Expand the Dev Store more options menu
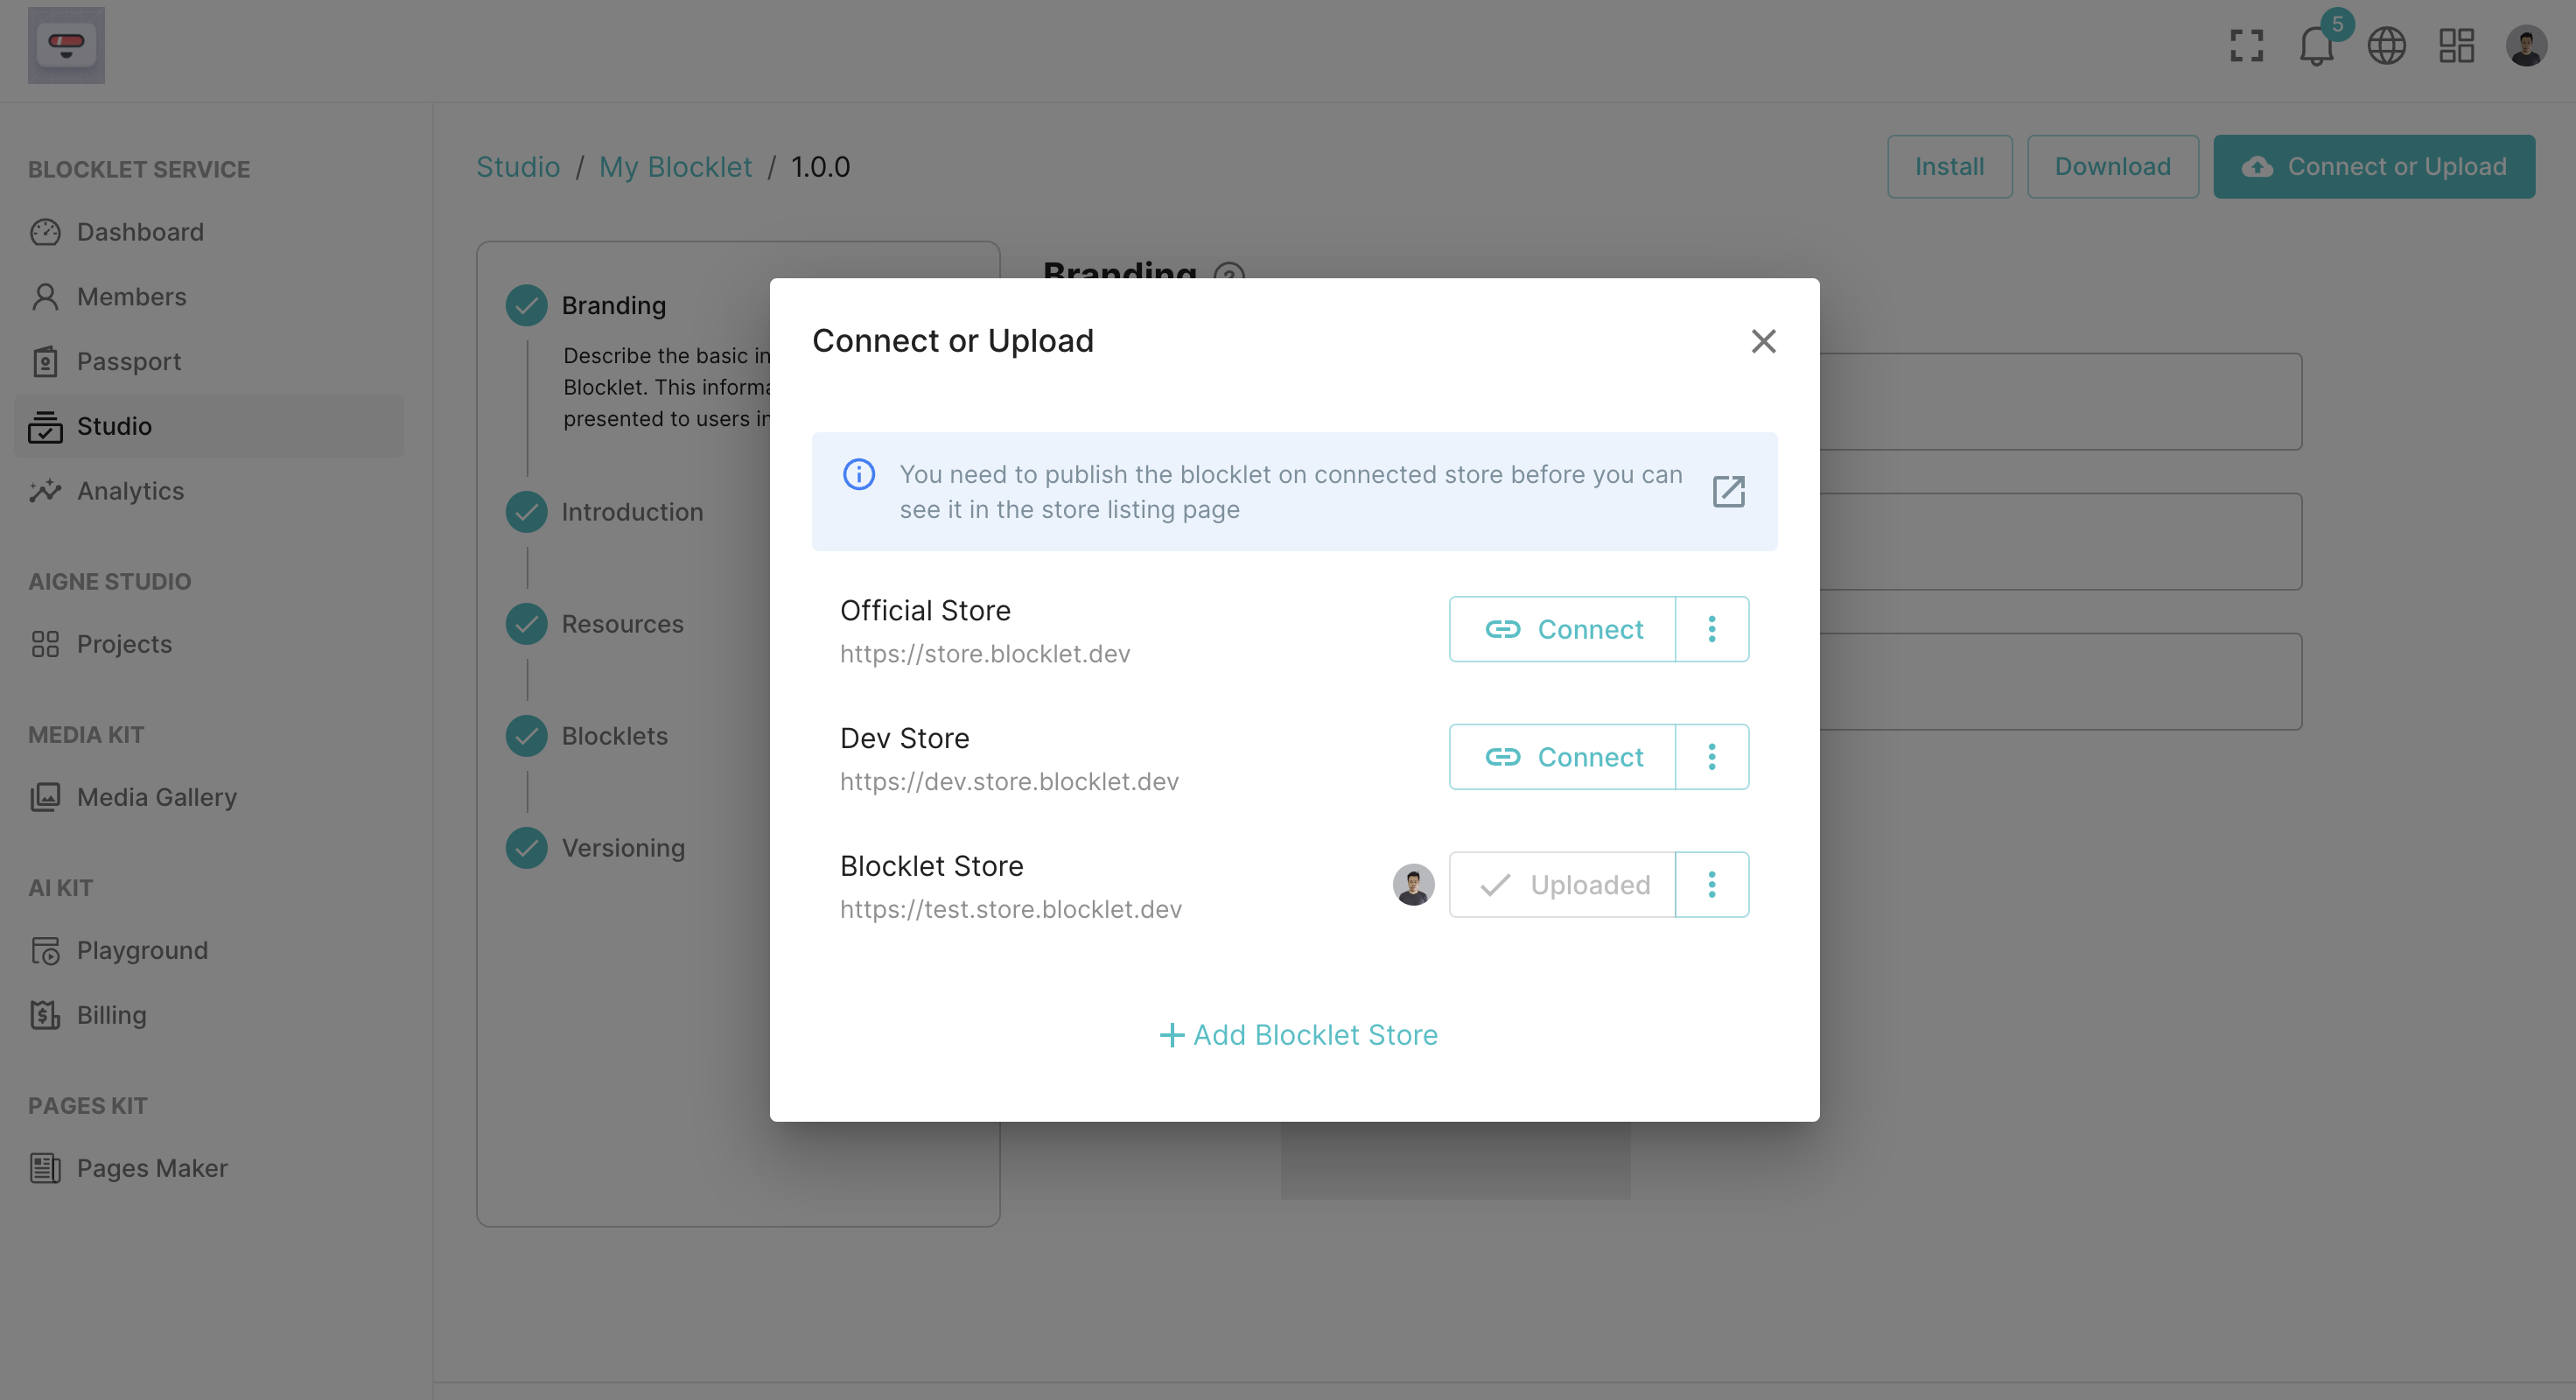This screenshot has width=2576, height=1400. pyautogui.click(x=1711, y=757)
